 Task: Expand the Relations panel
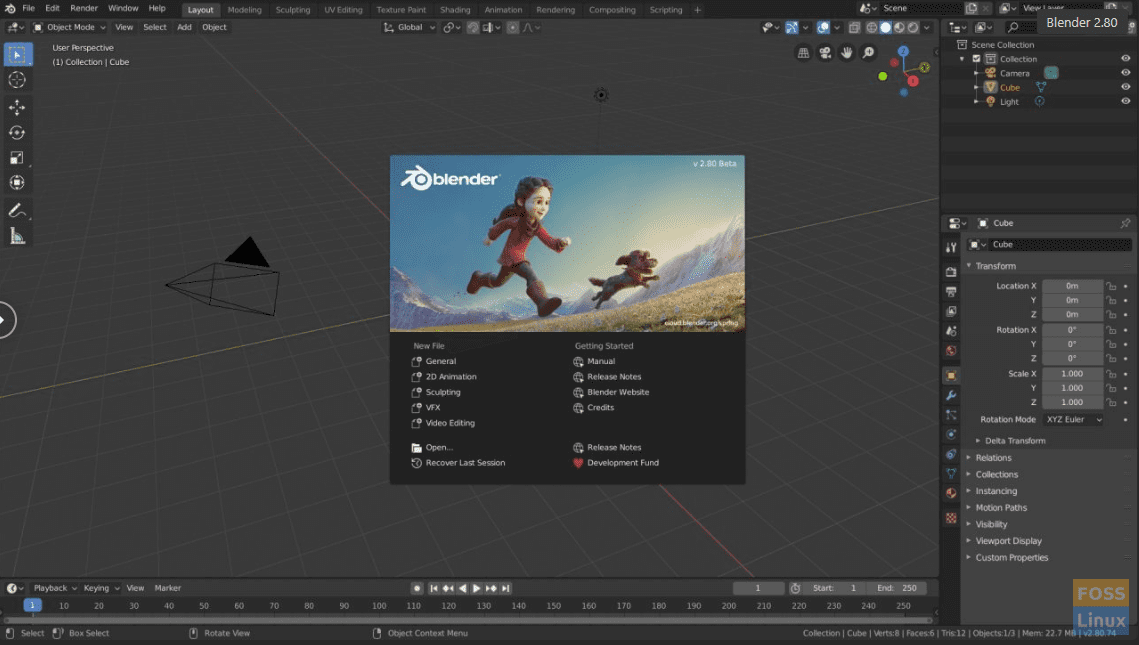(992, 458)
